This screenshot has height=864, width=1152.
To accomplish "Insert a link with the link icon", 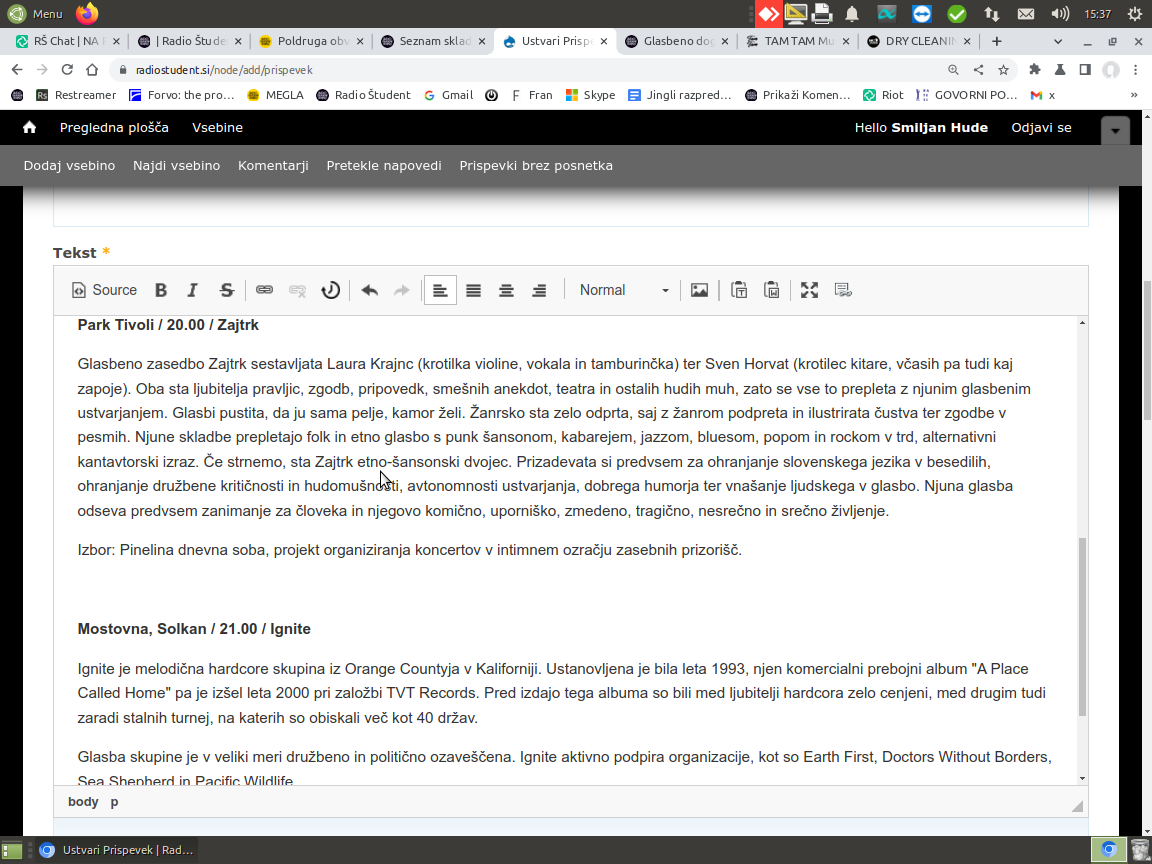I will (x=264, y=290).
